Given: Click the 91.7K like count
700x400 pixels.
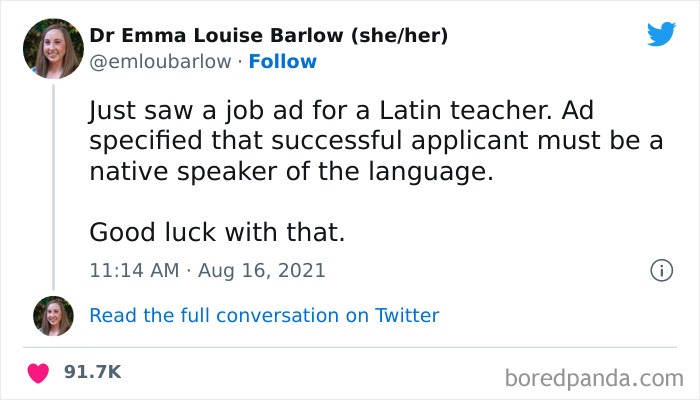Looking at the screenshot, I should (x=93, y=372).
